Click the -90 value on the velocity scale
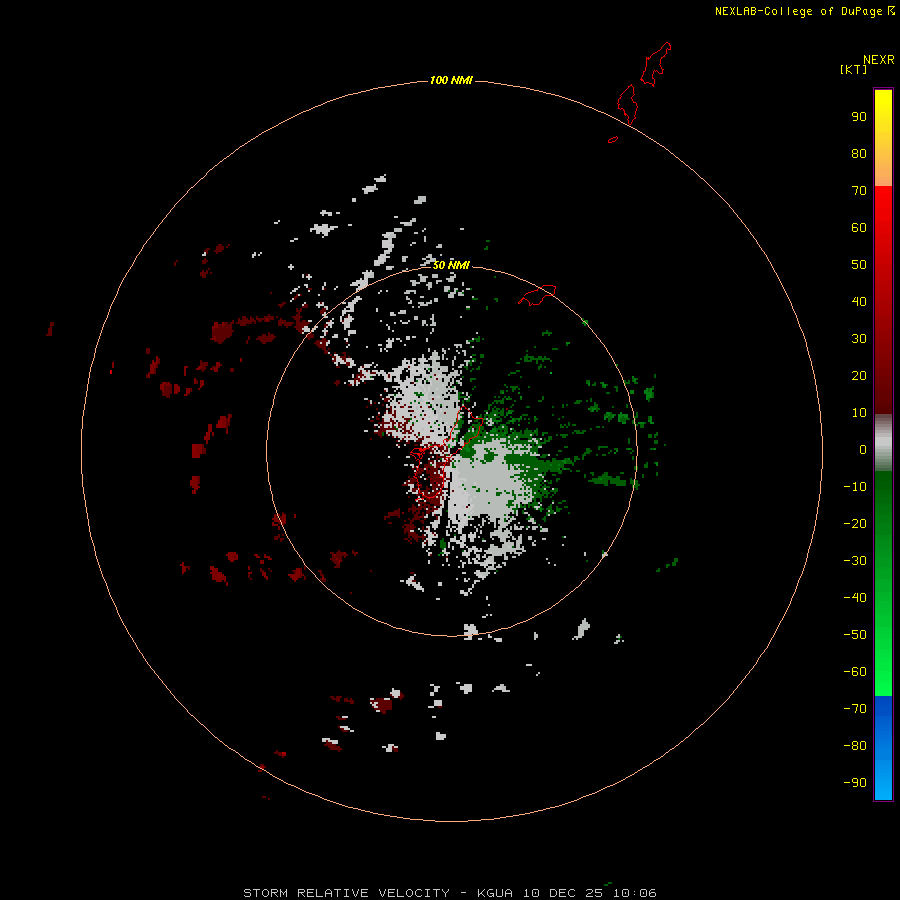The width and height of the screenshot is (900, 900). (855, 783)
